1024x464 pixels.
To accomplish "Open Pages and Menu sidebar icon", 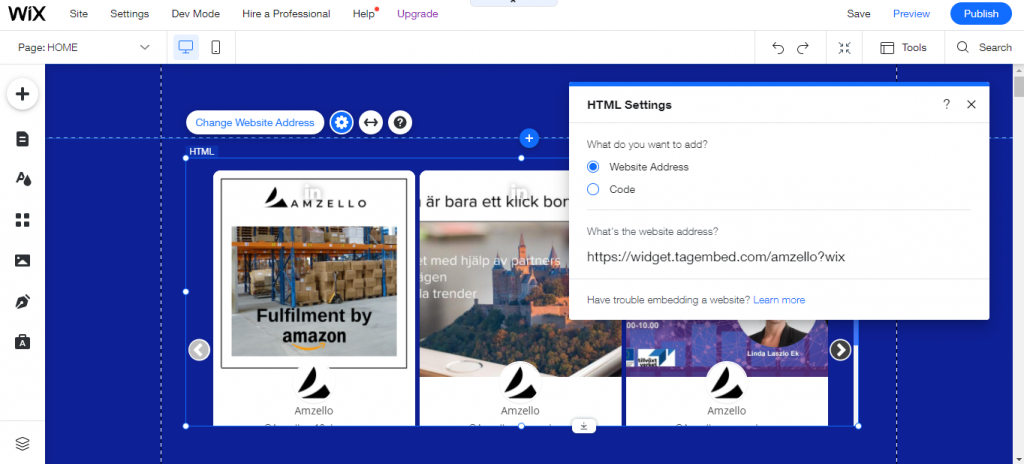I will tap(23, 139).
